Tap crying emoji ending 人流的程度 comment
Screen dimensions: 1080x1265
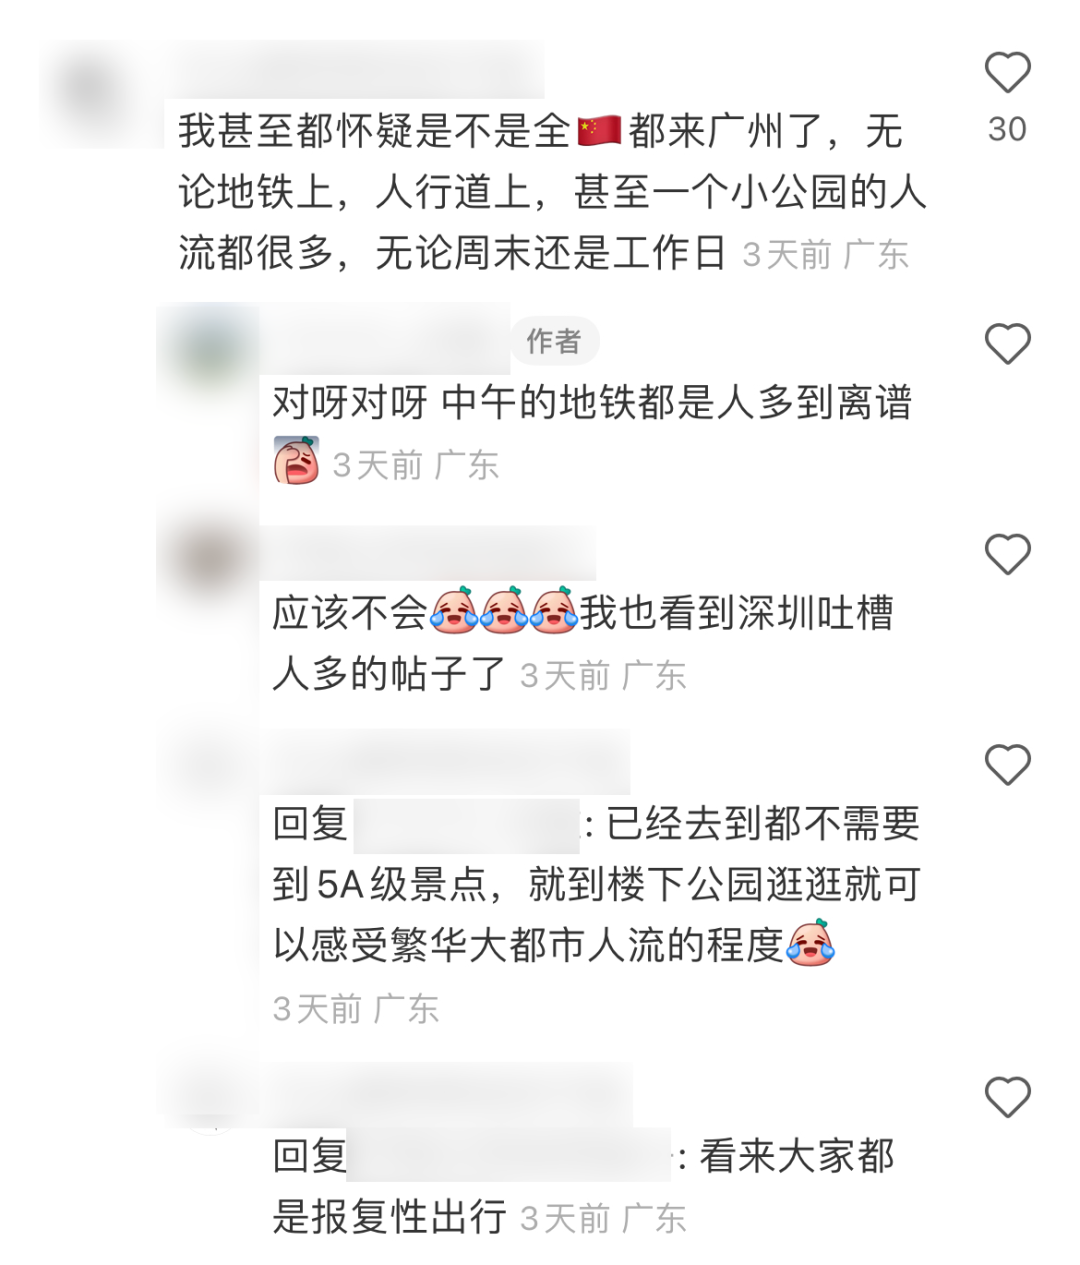point(811,943)
